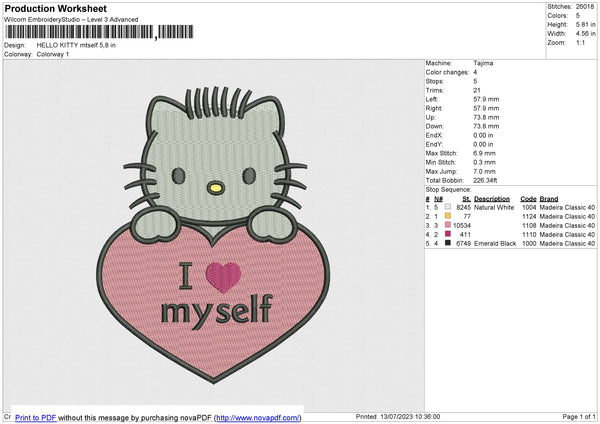The width and height of the screenshot is (600, 424).
Task: Open the http://www.novapdf.com/ link
Action: point(258,417)
